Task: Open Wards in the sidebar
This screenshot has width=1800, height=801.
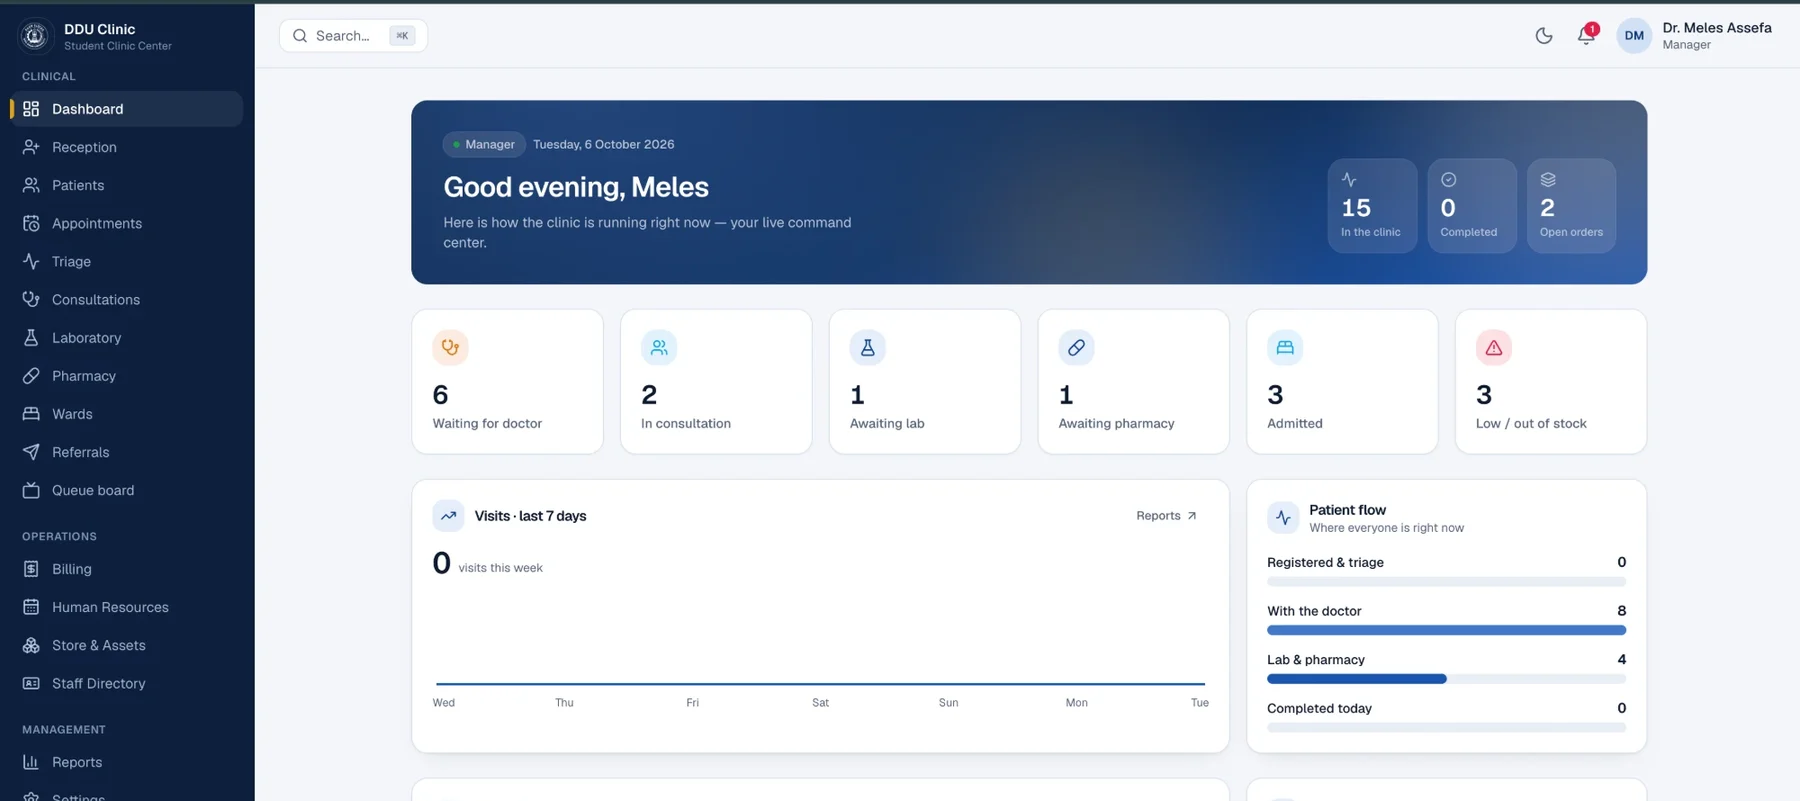Action: 126,414
